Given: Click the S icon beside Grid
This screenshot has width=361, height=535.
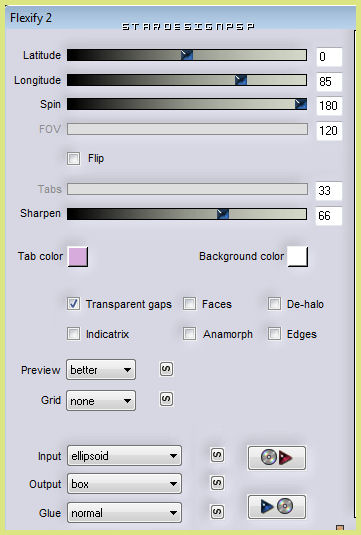Looking at the screenshot, I should pyautogui.click(x=166, y=399).
